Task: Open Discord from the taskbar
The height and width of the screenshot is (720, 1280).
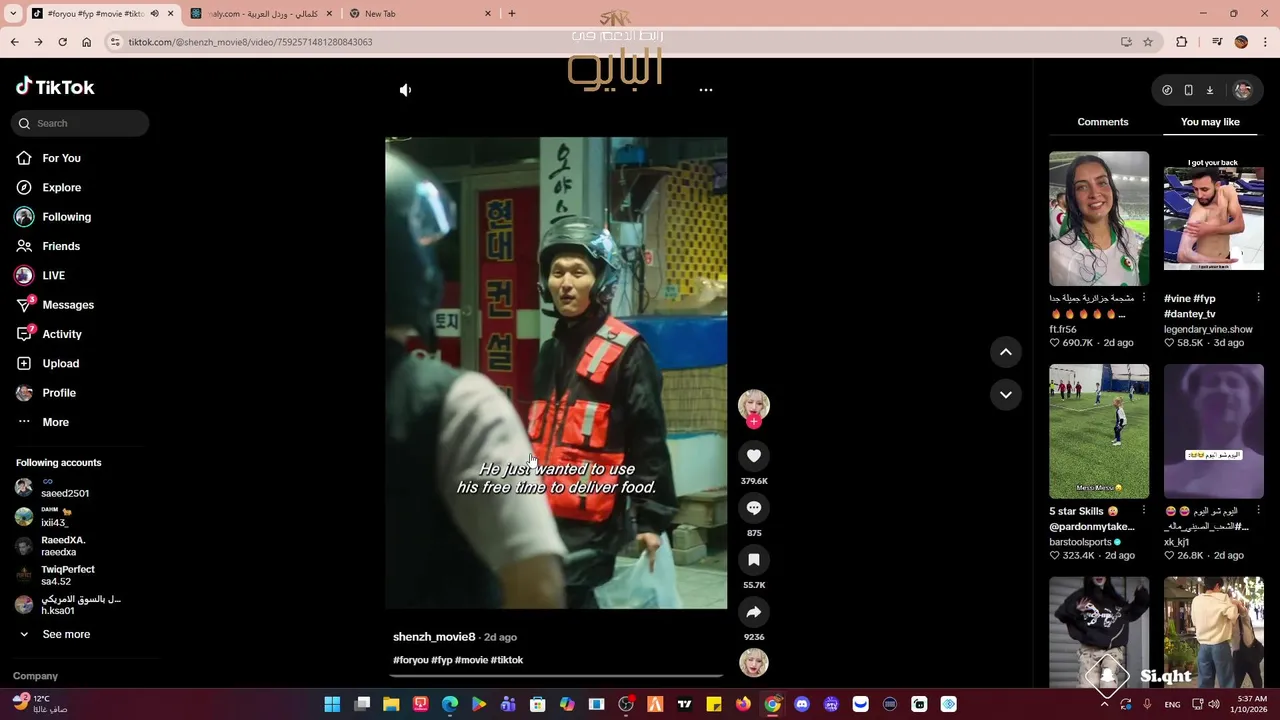Action: coord(801,704)
